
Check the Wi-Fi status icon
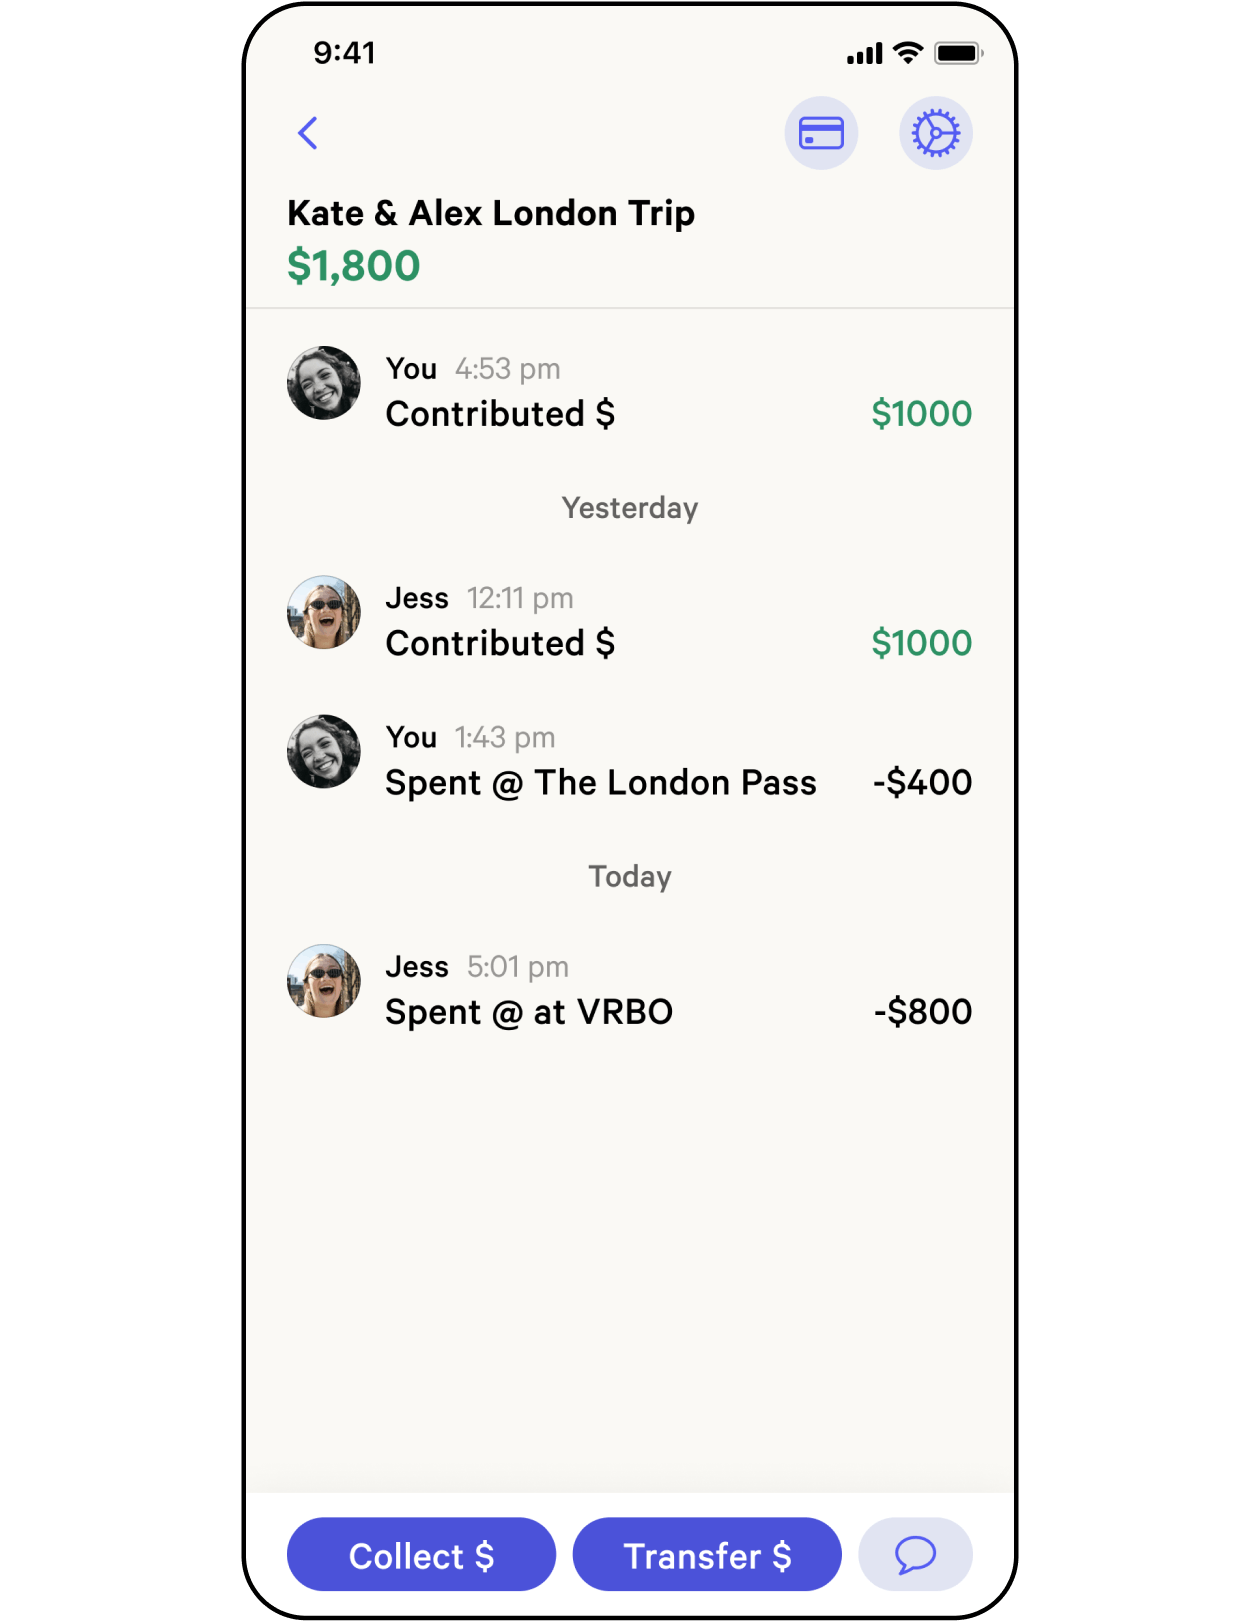point(908,53)
